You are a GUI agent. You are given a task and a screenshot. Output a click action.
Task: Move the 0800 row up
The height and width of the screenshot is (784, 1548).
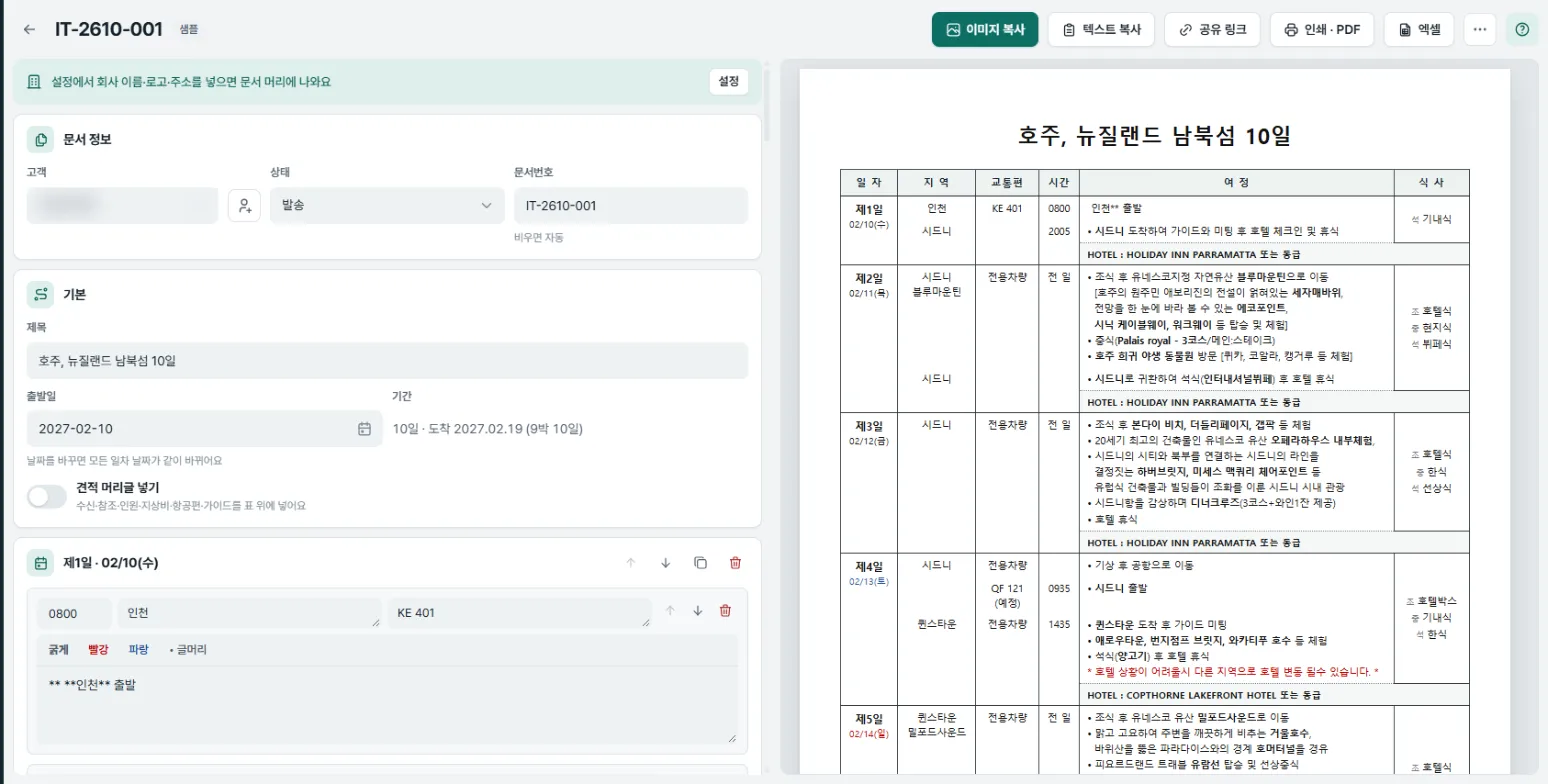671,611
